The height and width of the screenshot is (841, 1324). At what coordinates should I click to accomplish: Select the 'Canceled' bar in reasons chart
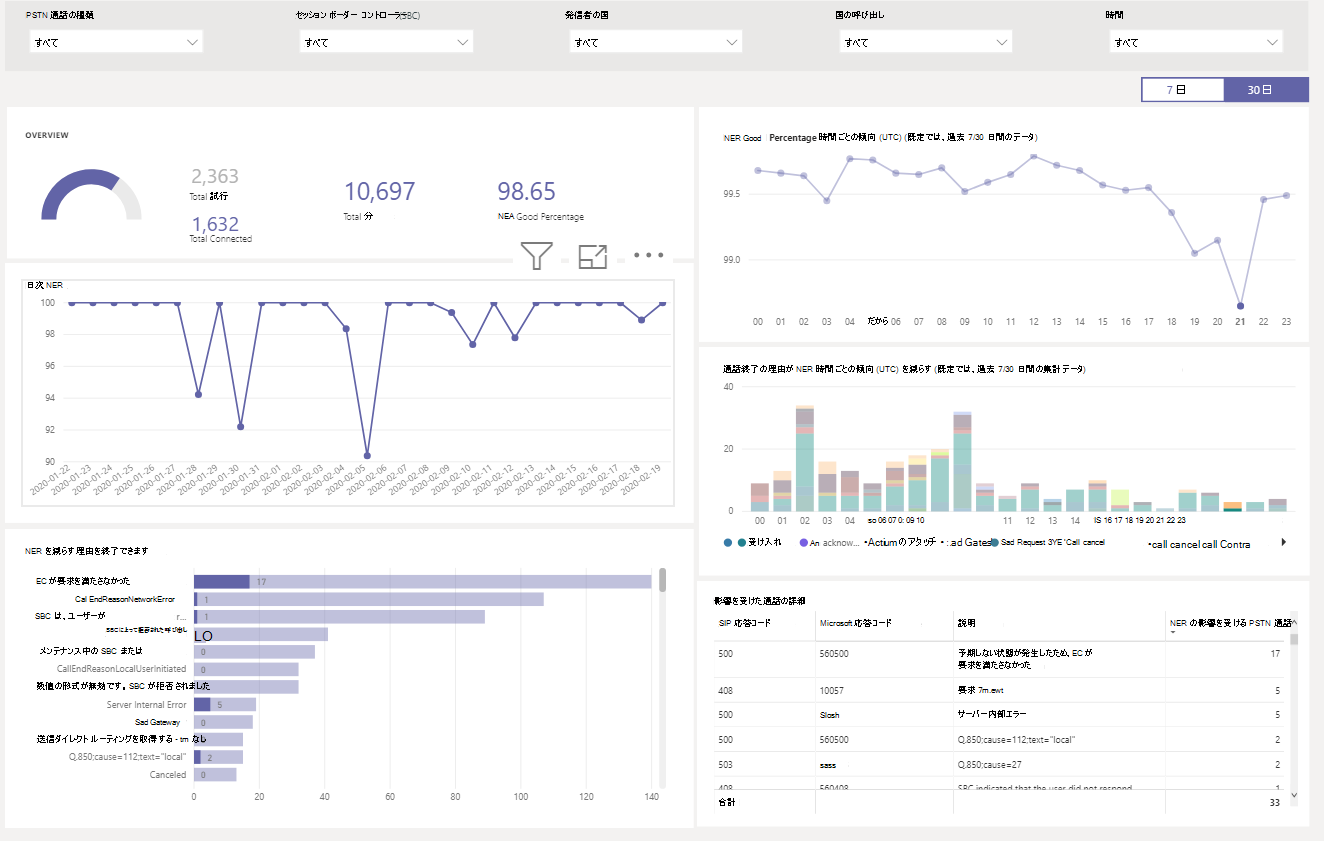(x=214, y=774)
